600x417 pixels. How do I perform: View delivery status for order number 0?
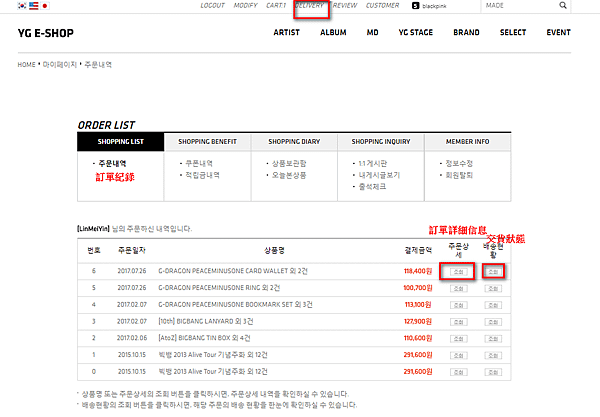493,372
